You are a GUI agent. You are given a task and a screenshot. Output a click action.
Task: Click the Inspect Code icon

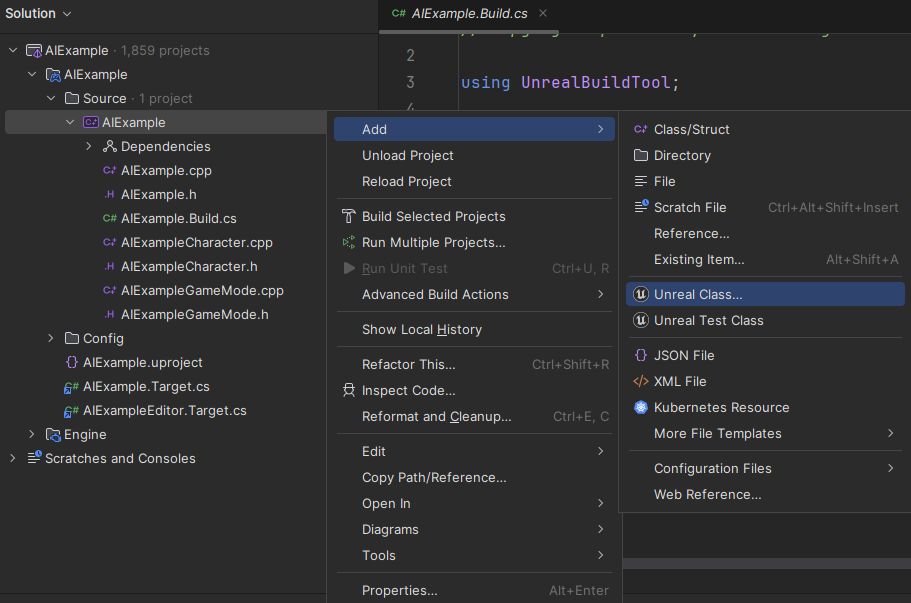point(349,390)
